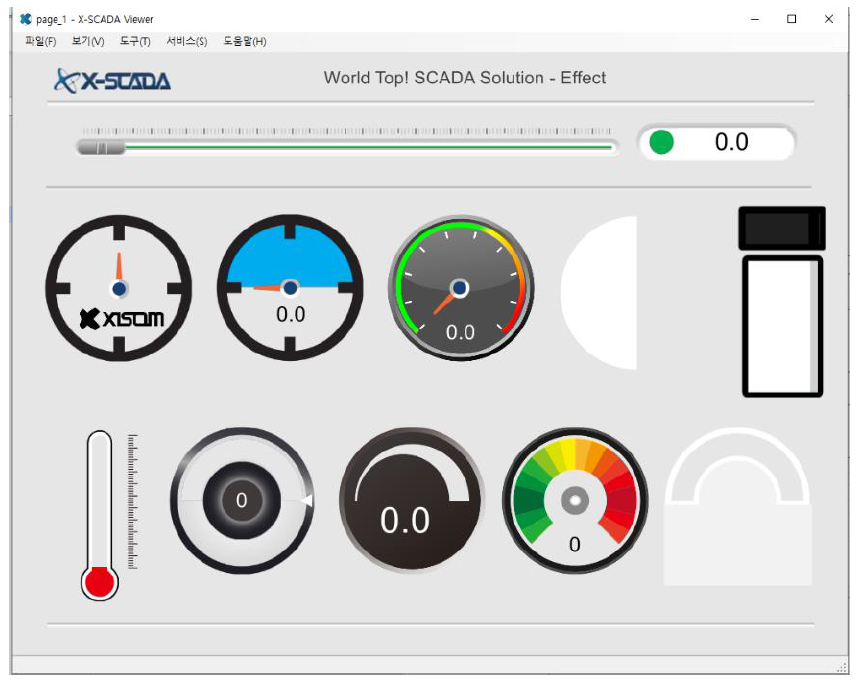Image resolution: width=859 pixels, height=683 pixels.
Task: Close the X-SCADA Viewer window
Action: pos(829,19)
